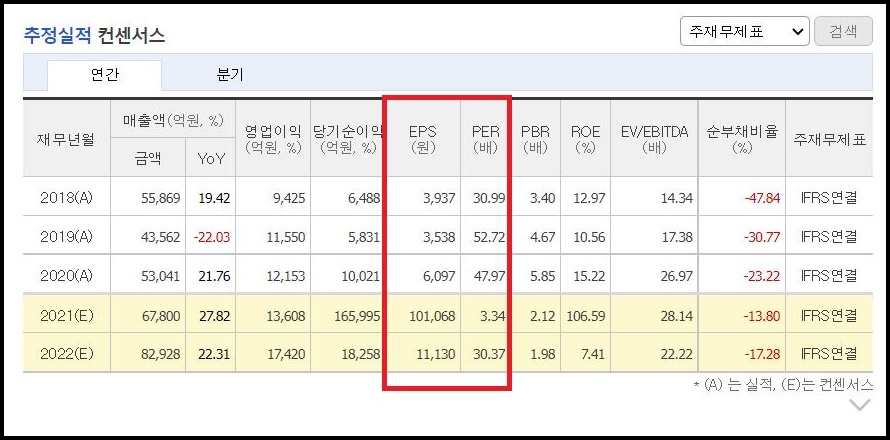The image size is (890, 440).
Task: Click net income value 10,021
Action: 360,276
